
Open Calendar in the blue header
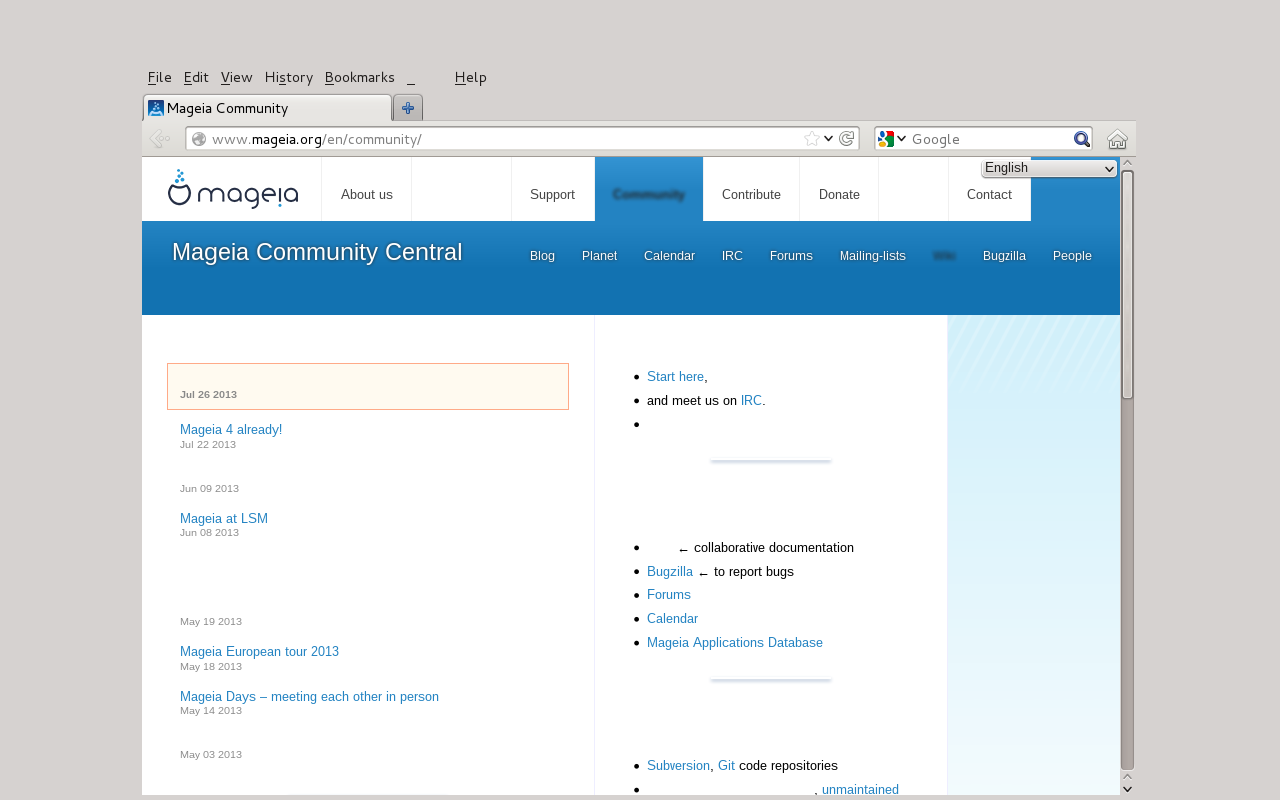pyautogui.click(x=669, y=256)
